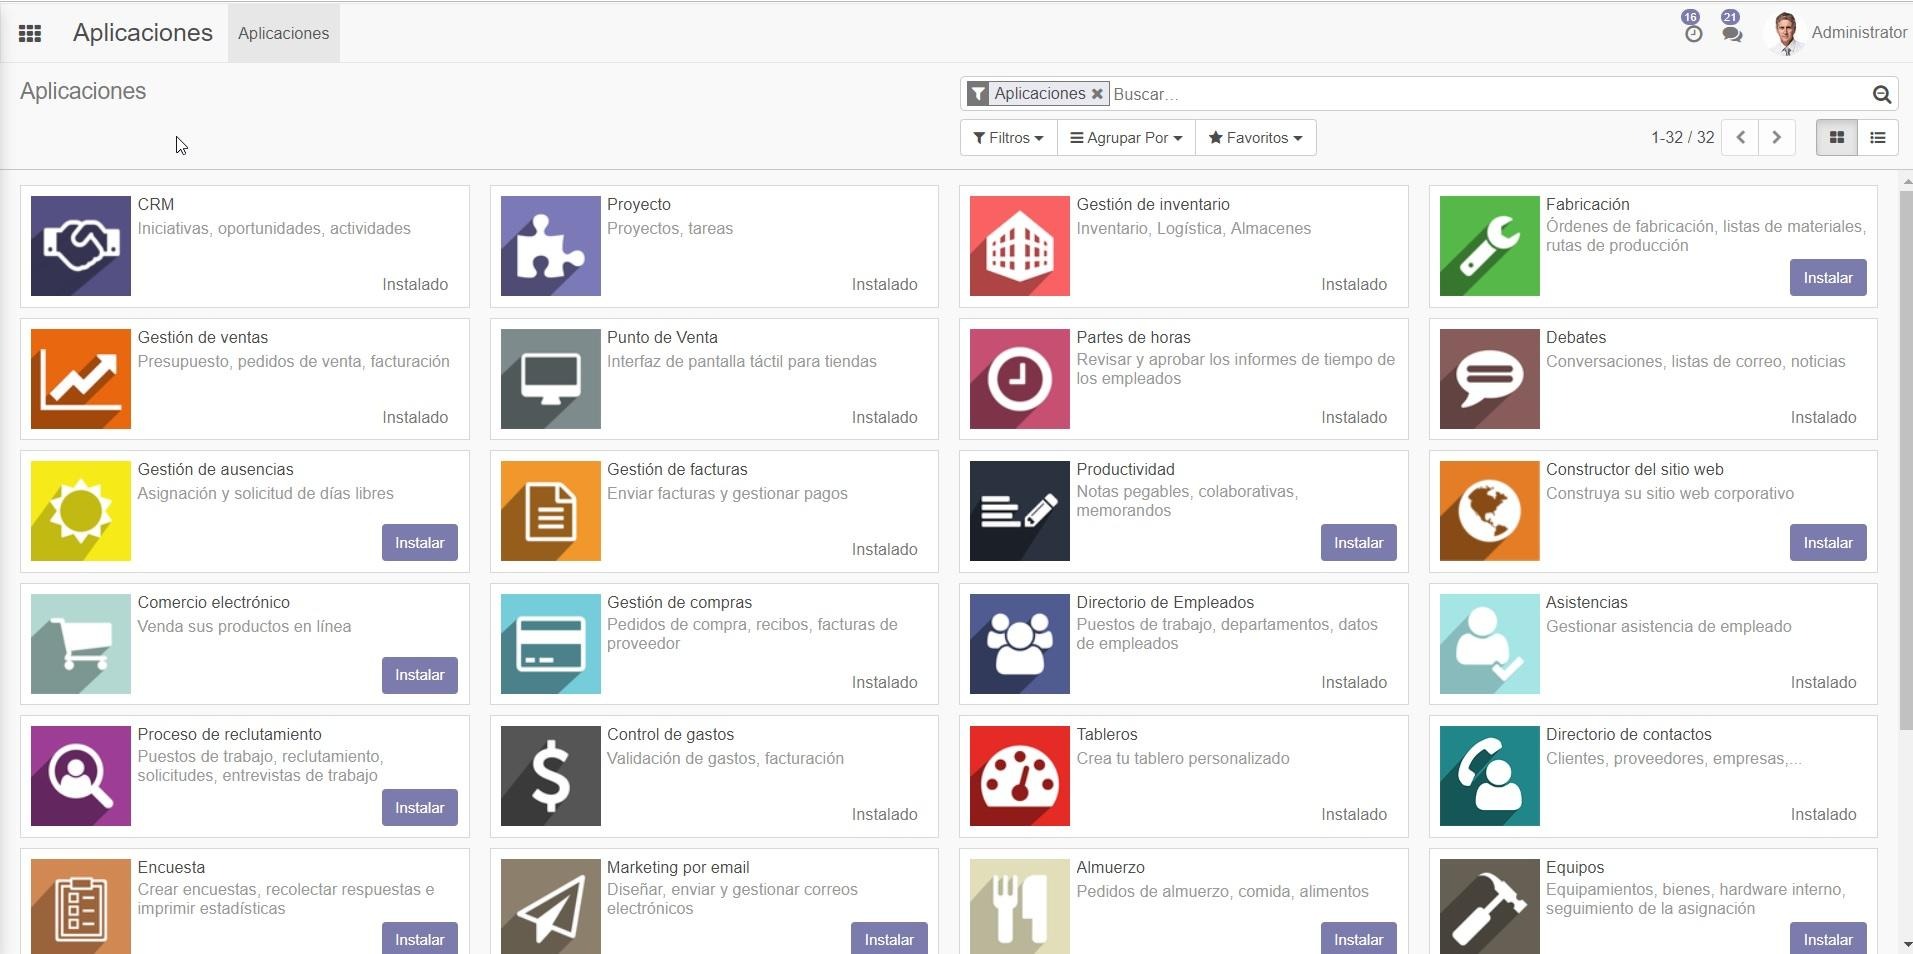The width and height of the screenshot is (1913, 954).
Task: Open the main apps grid menu icon
Action: pos(30,33)
